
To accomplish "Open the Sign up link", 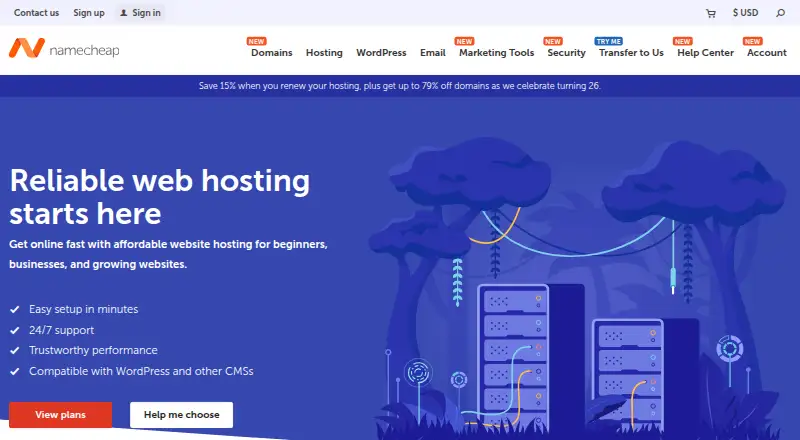I will (89, 13).
